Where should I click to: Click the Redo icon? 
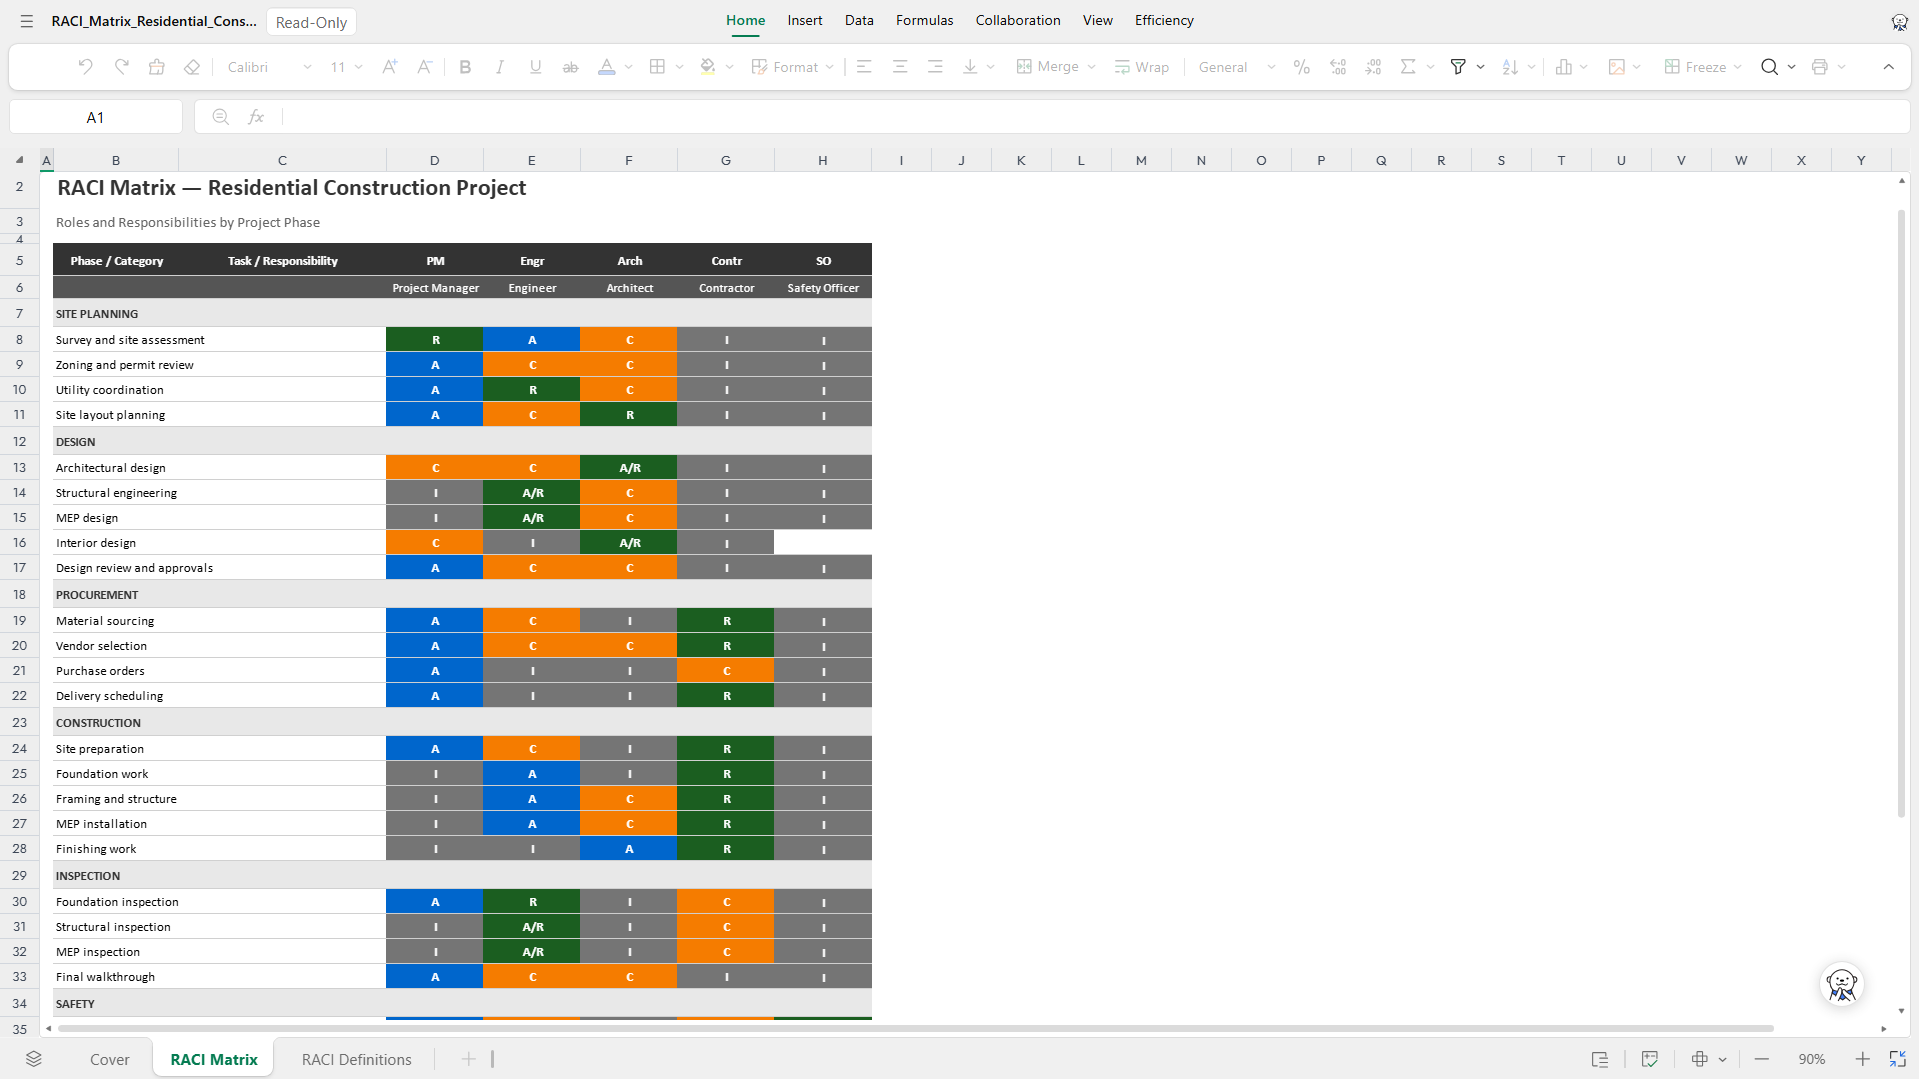[121, 67]
